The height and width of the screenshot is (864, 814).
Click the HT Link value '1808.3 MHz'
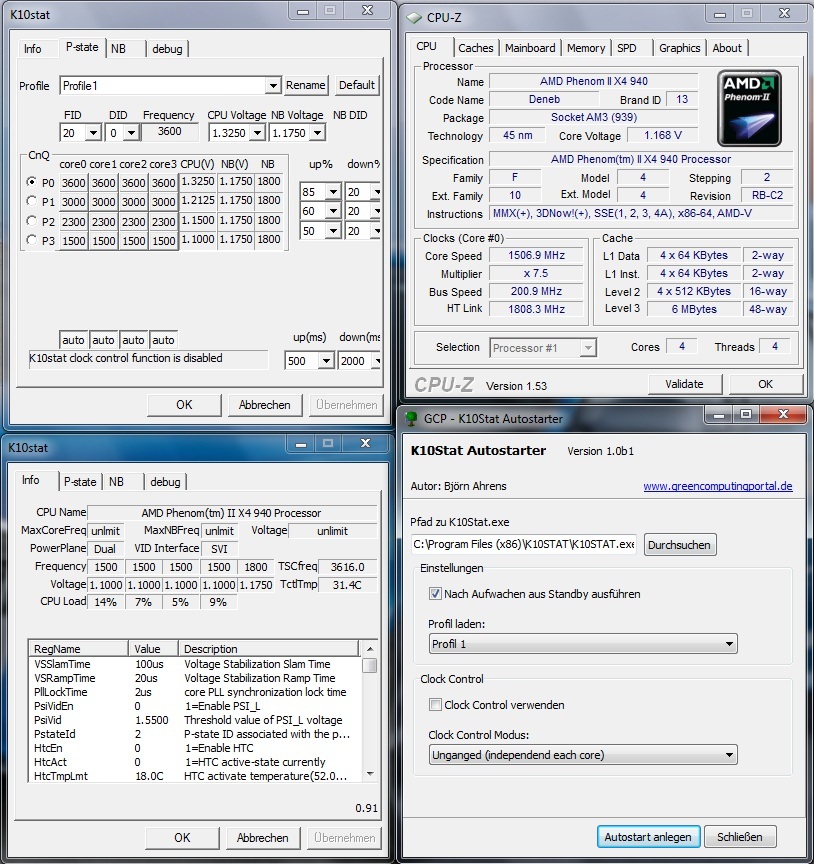(536, 309)
